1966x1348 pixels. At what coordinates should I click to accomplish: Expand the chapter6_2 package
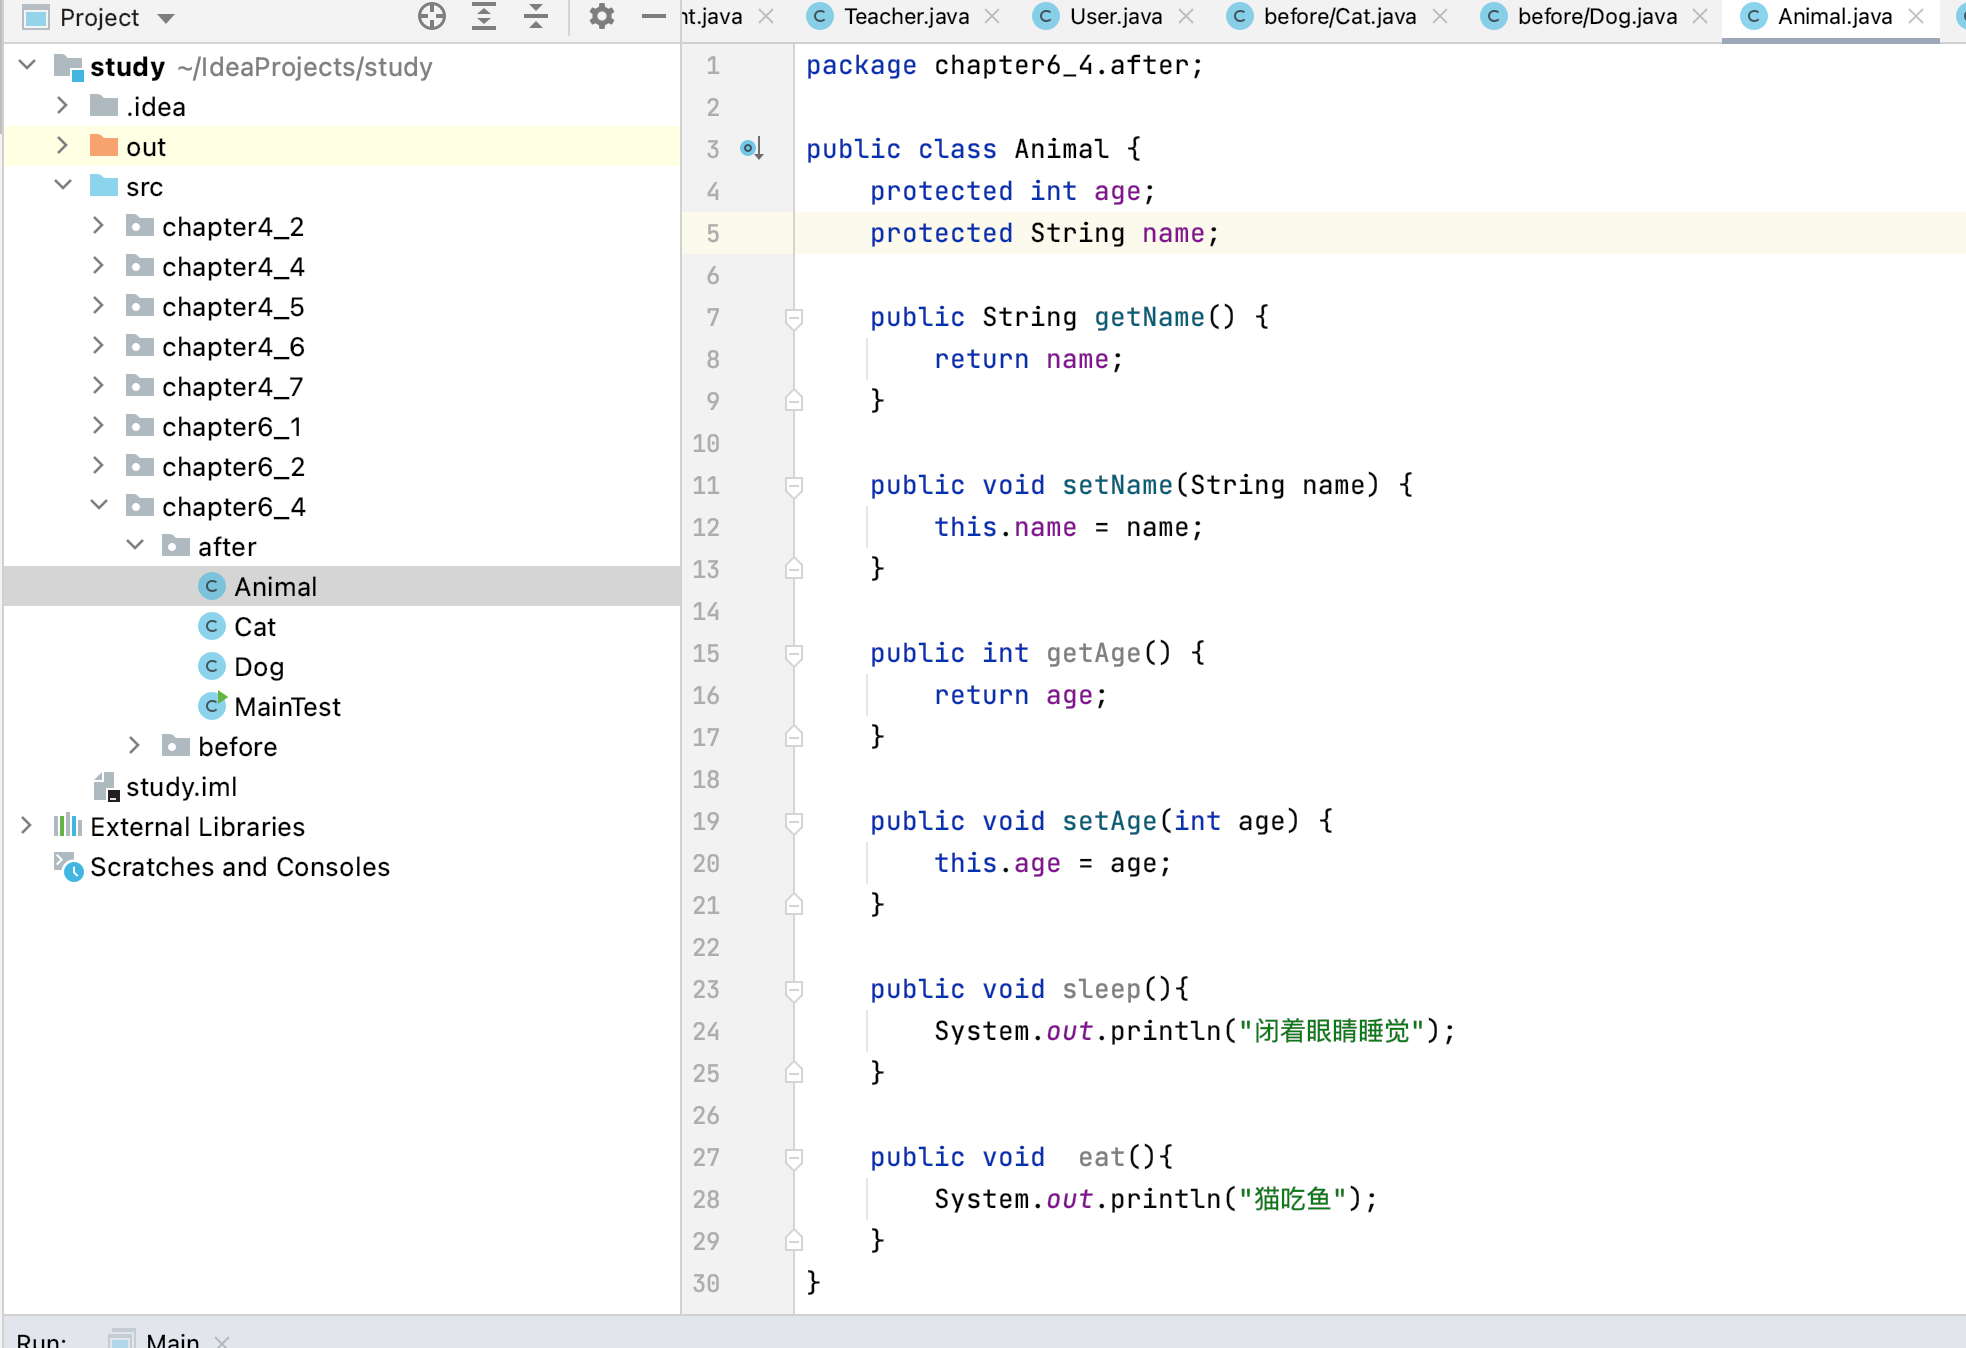(98, 466)
